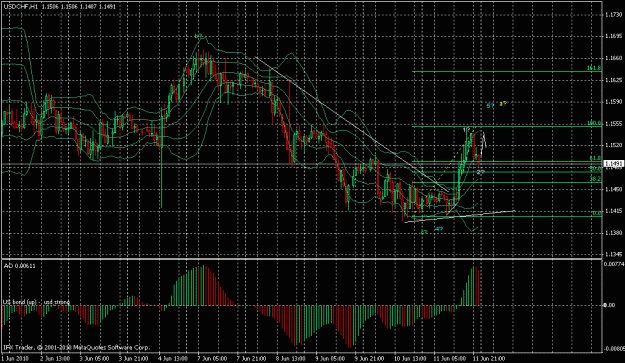
Task: Click the '1 Jun 2010' date label
Action: point(16,359)
